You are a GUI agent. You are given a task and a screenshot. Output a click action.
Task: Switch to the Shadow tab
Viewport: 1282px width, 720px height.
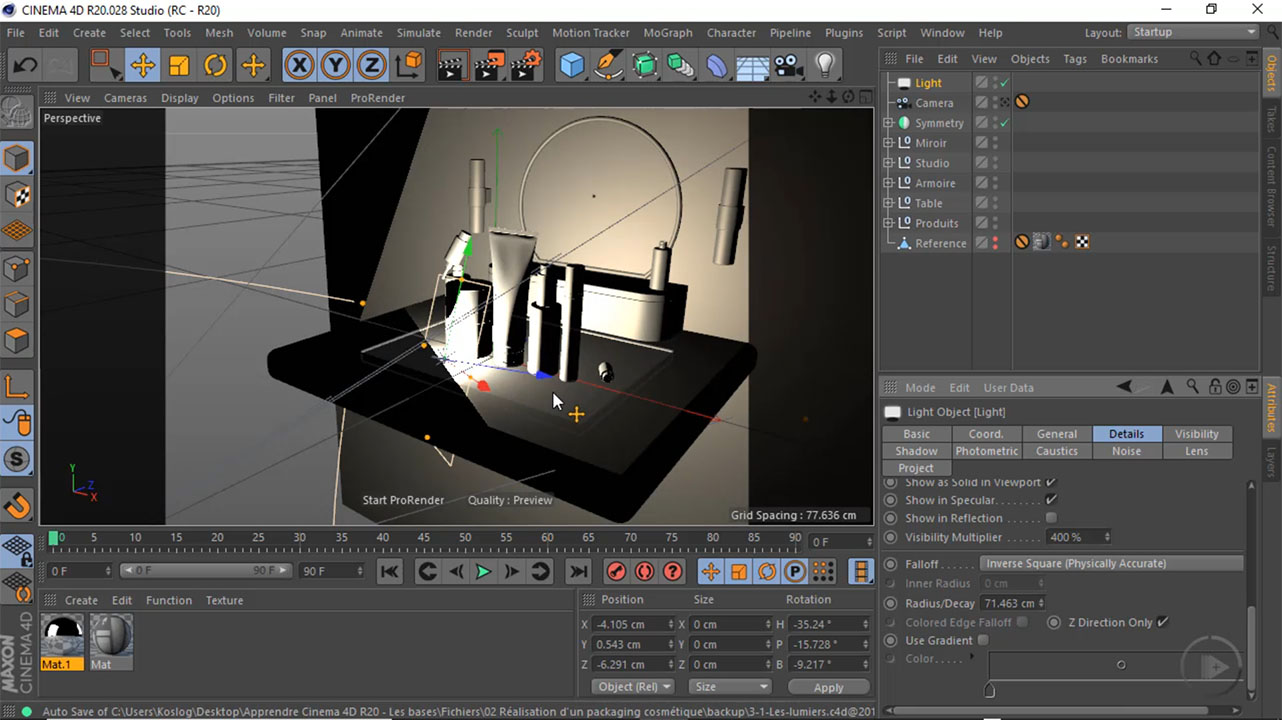pos(916,451)
